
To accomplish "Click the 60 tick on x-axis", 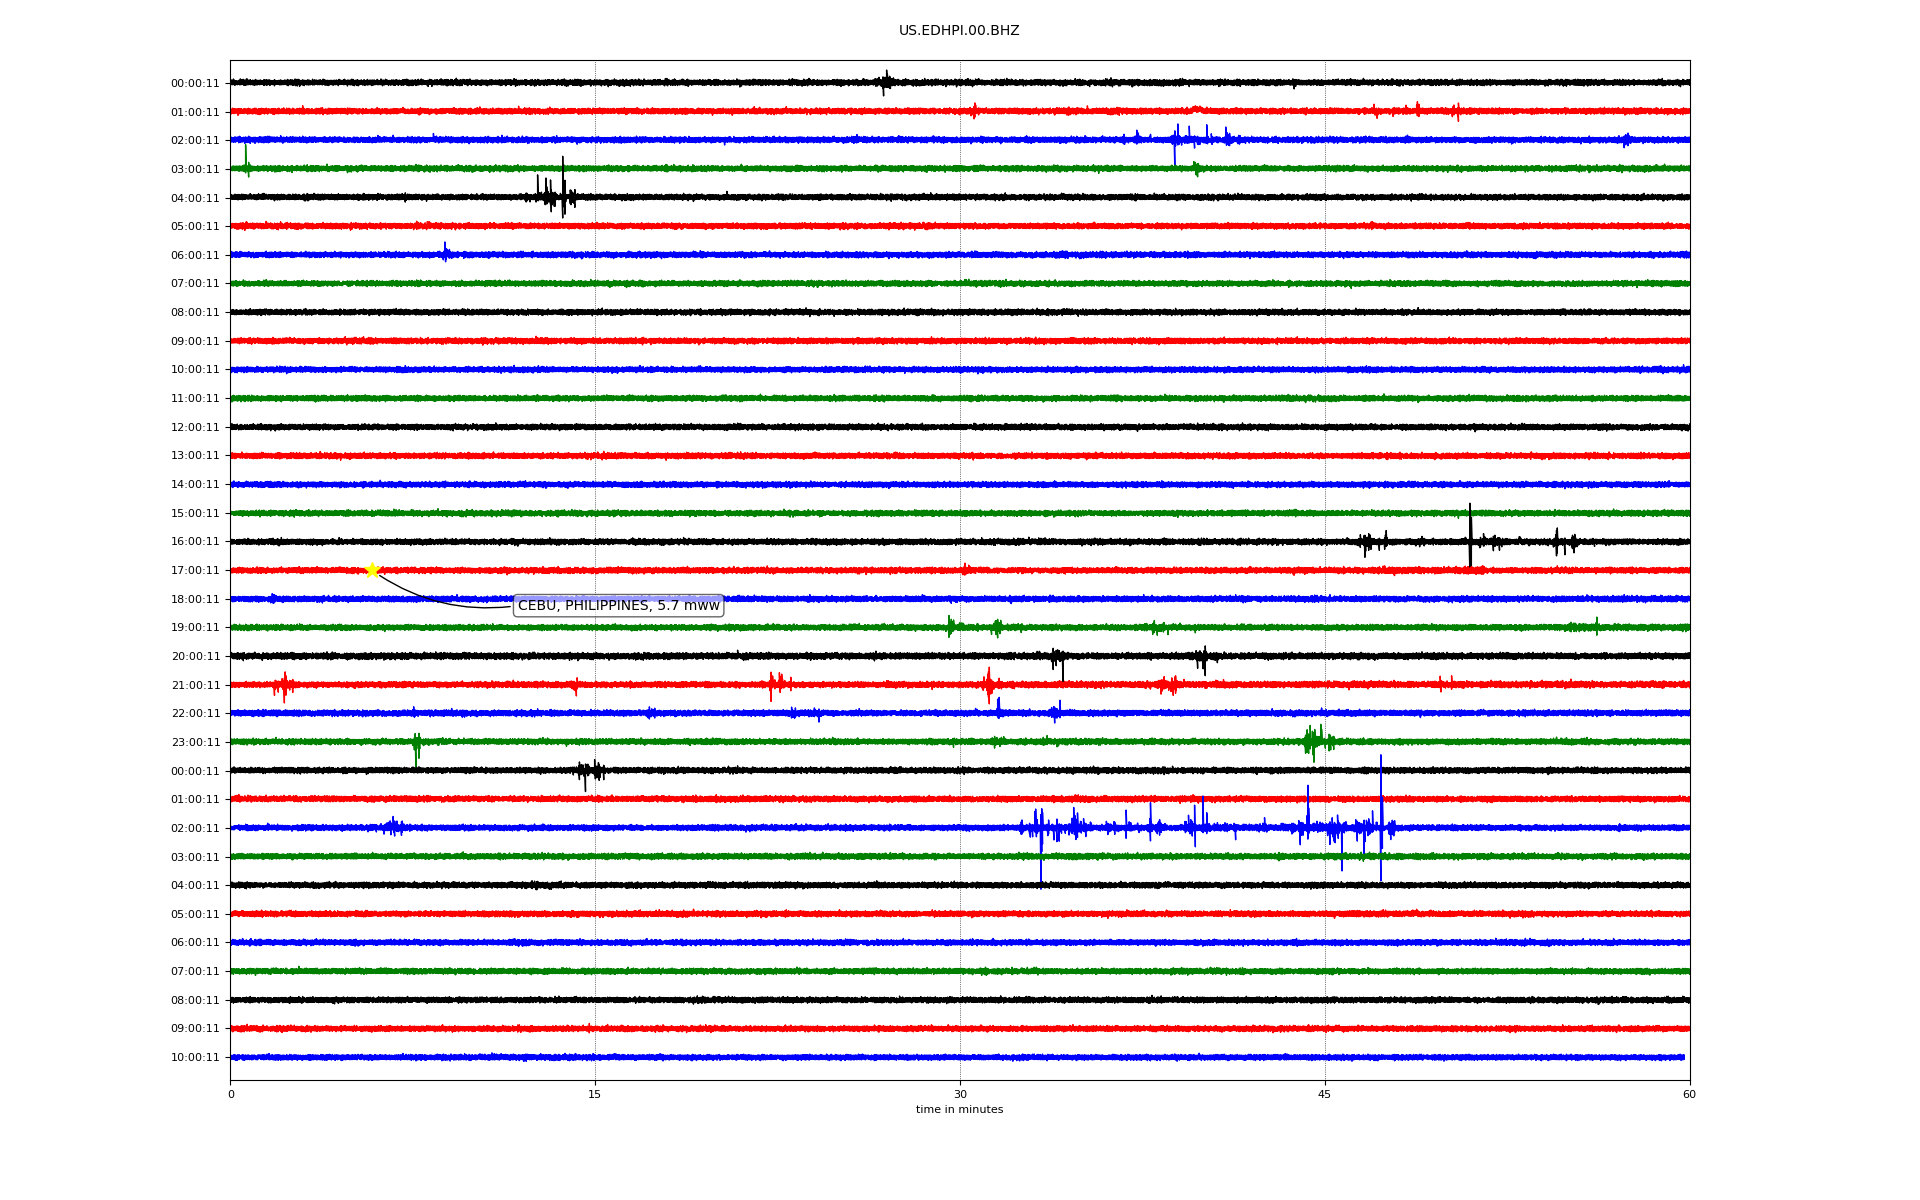I will (1689, 1094).
